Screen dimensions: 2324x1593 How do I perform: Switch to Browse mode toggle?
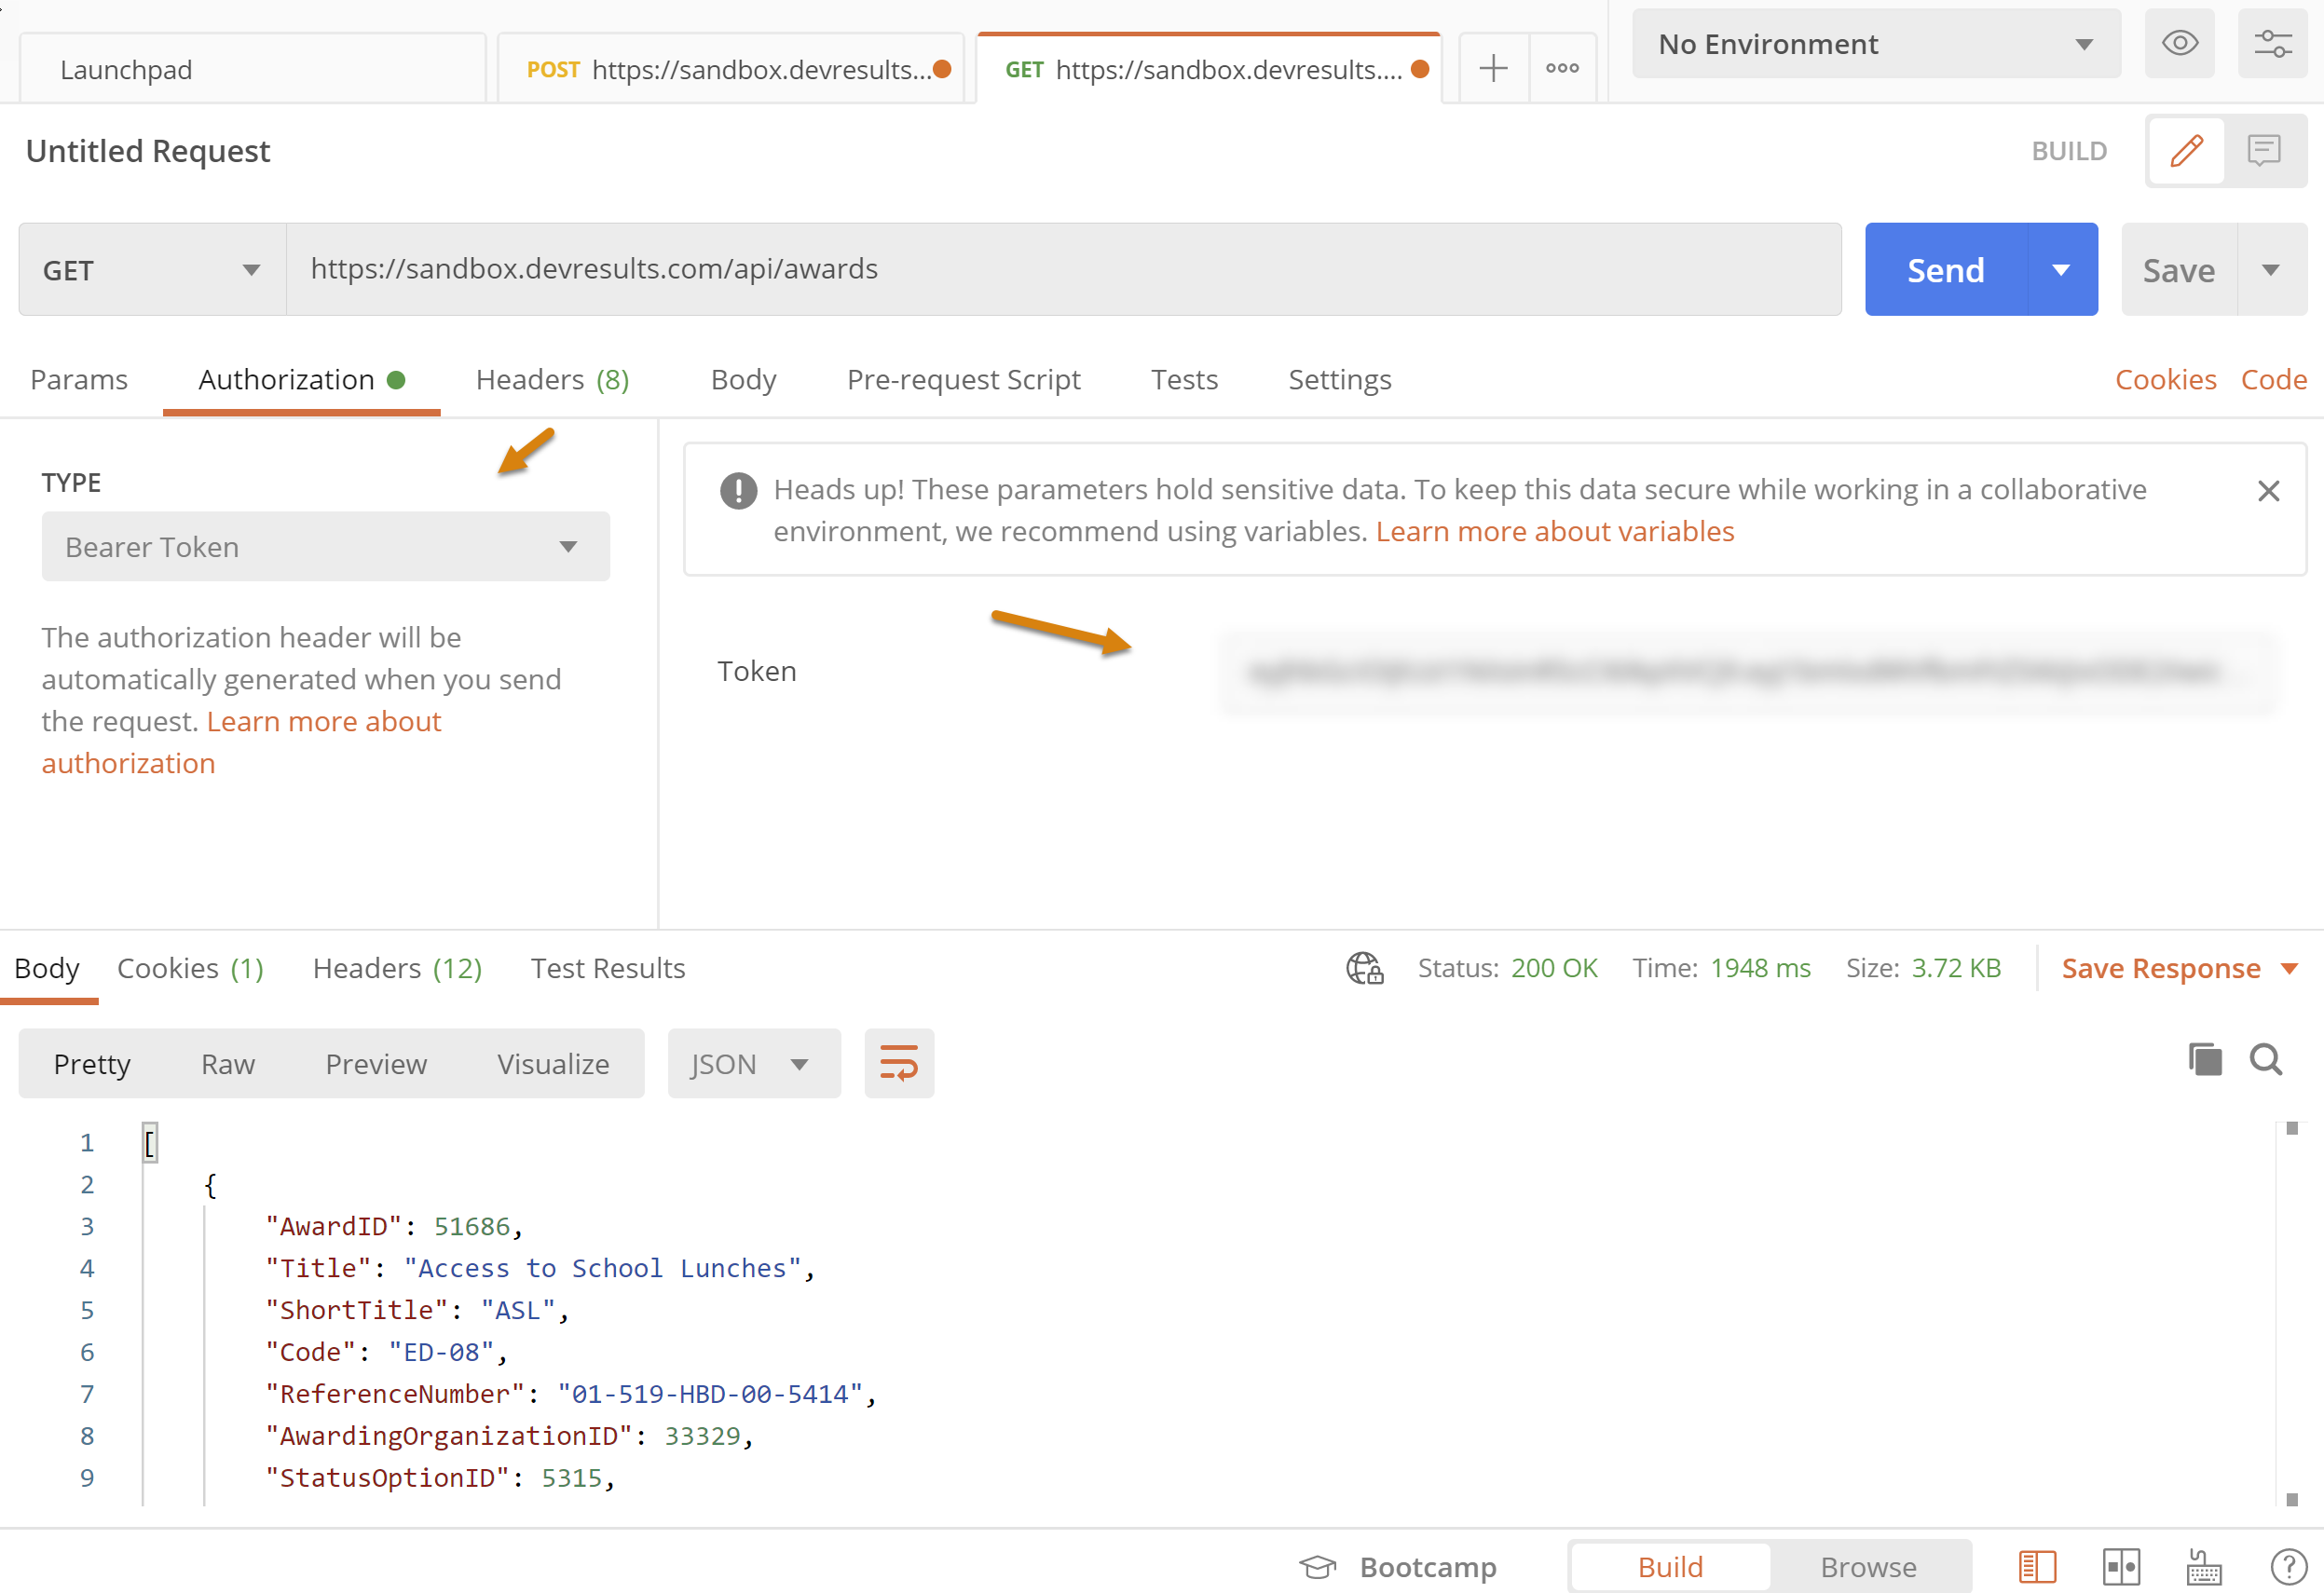pos(1867,1566)
